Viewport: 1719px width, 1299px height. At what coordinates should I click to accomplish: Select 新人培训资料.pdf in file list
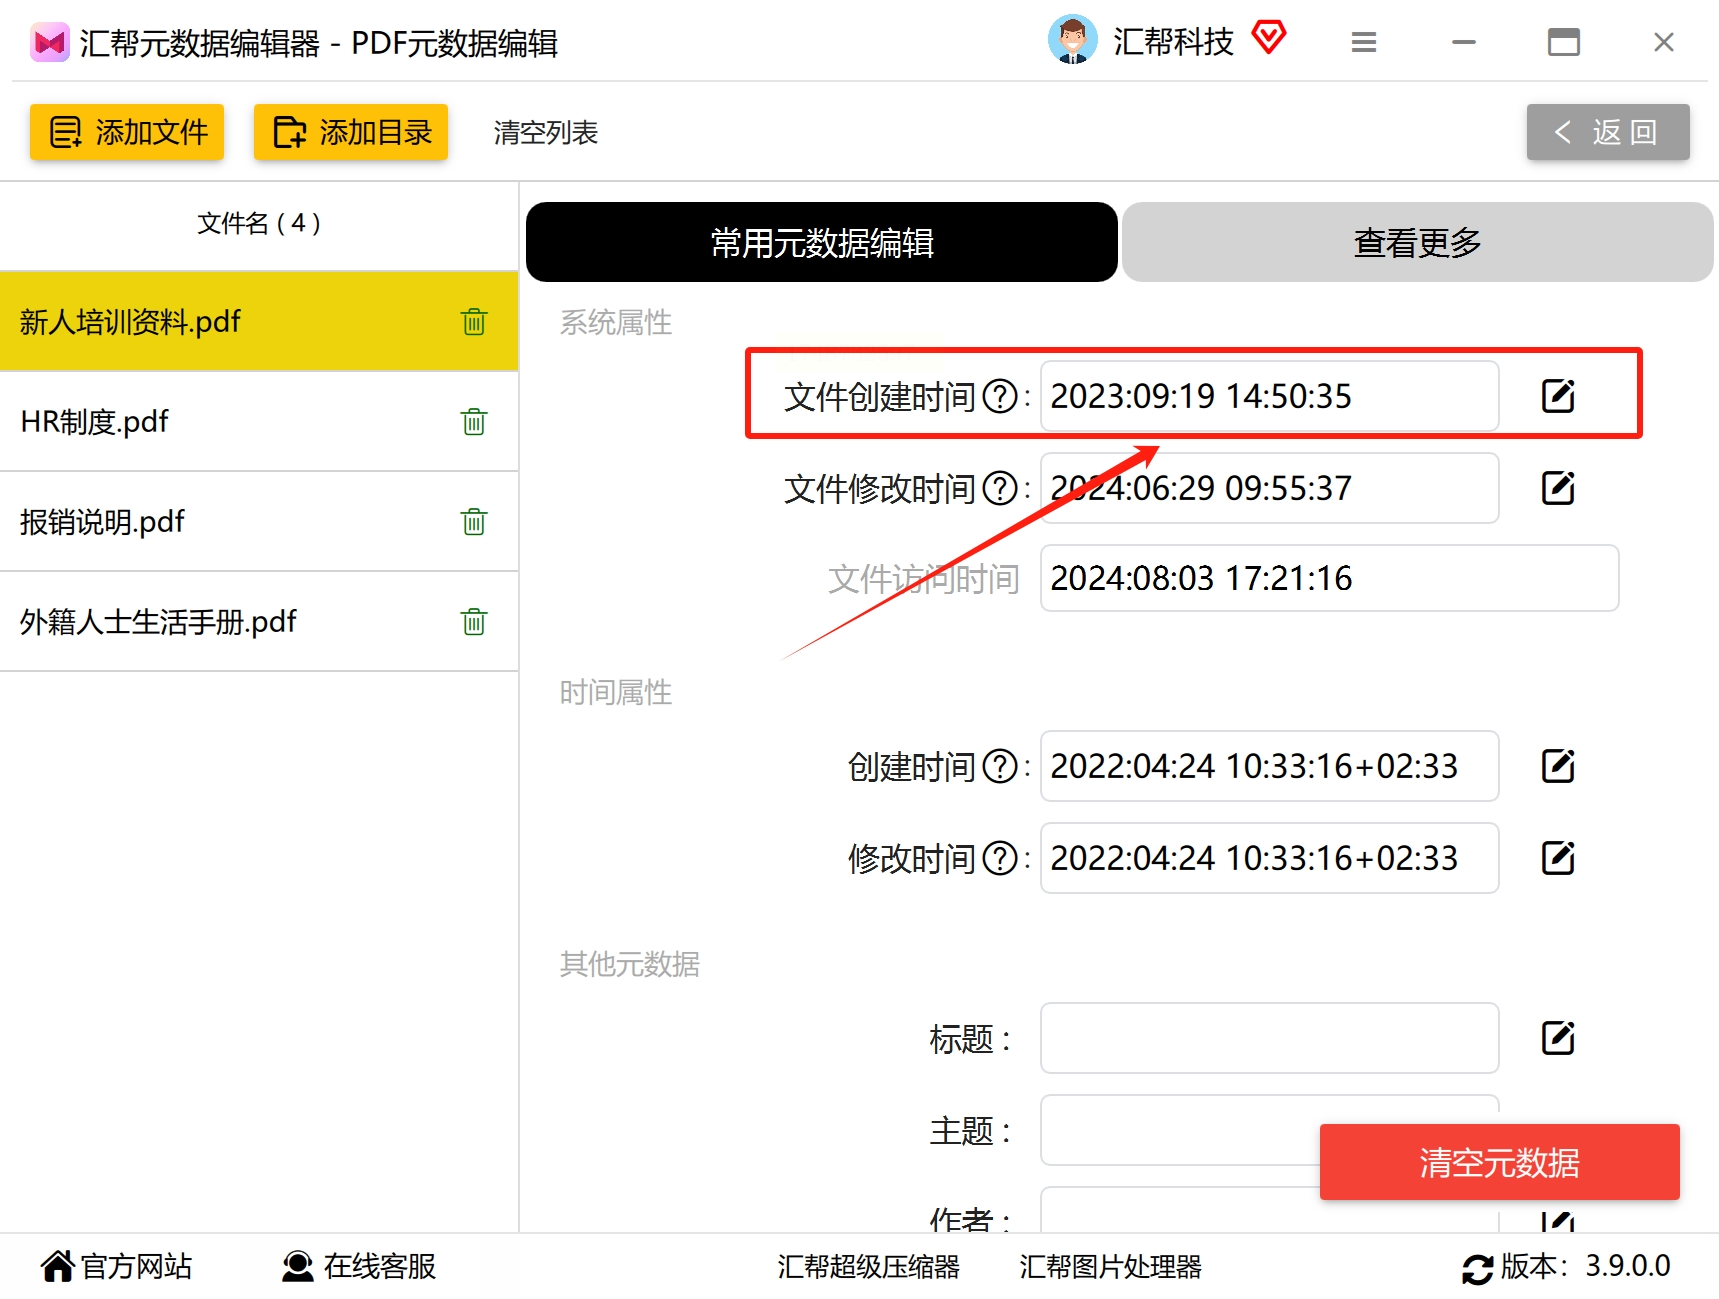[x=259, y=322]
